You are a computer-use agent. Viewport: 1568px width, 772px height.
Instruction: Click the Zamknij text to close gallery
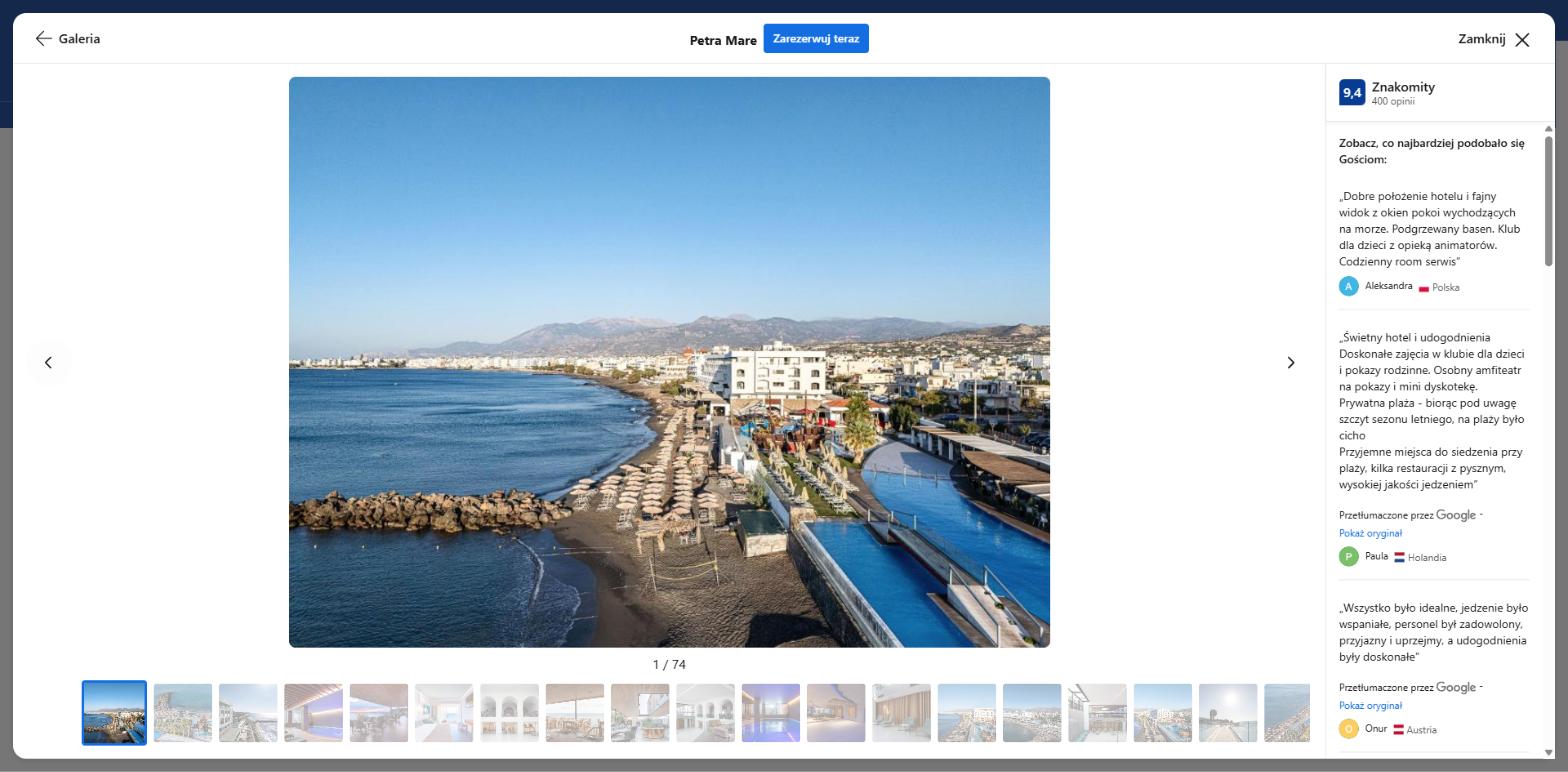[1482, 39]
